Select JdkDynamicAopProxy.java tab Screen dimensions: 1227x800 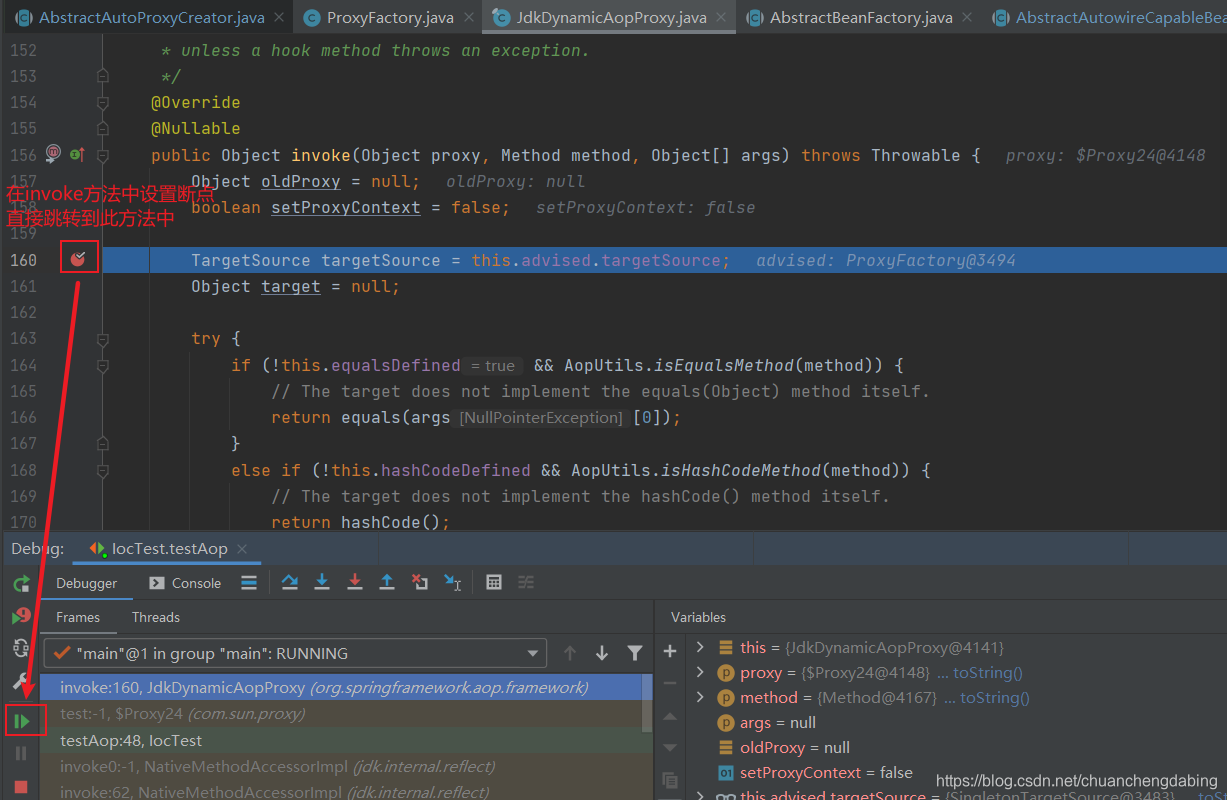pyautogui.click(x=611, y=17)
